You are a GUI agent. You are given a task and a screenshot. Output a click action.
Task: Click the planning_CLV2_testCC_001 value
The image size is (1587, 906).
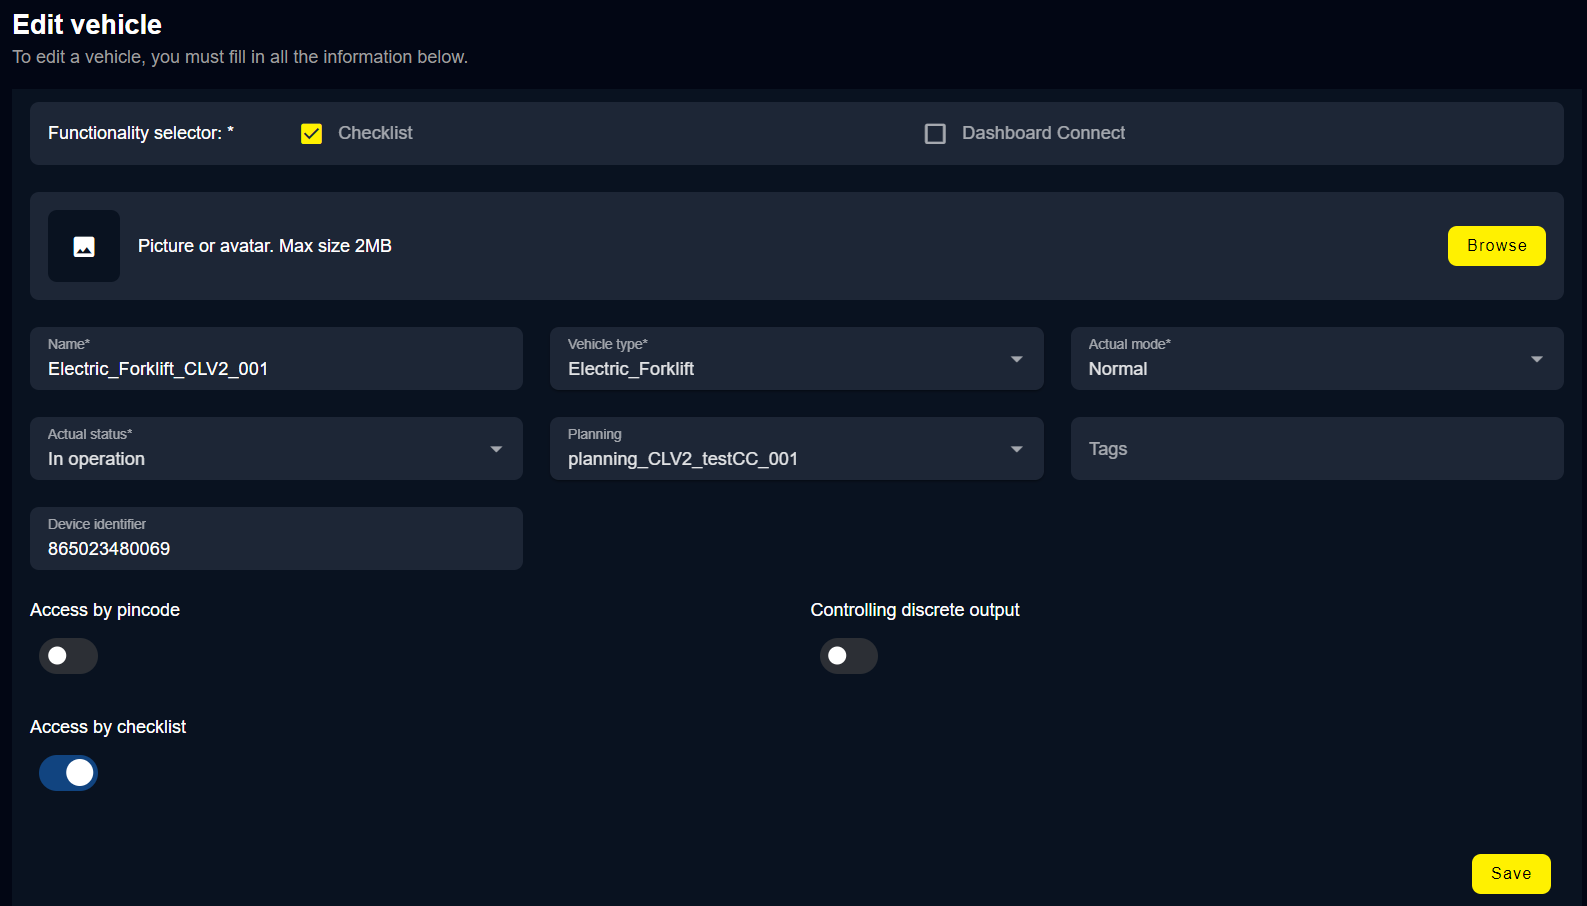tap(683, 459)
